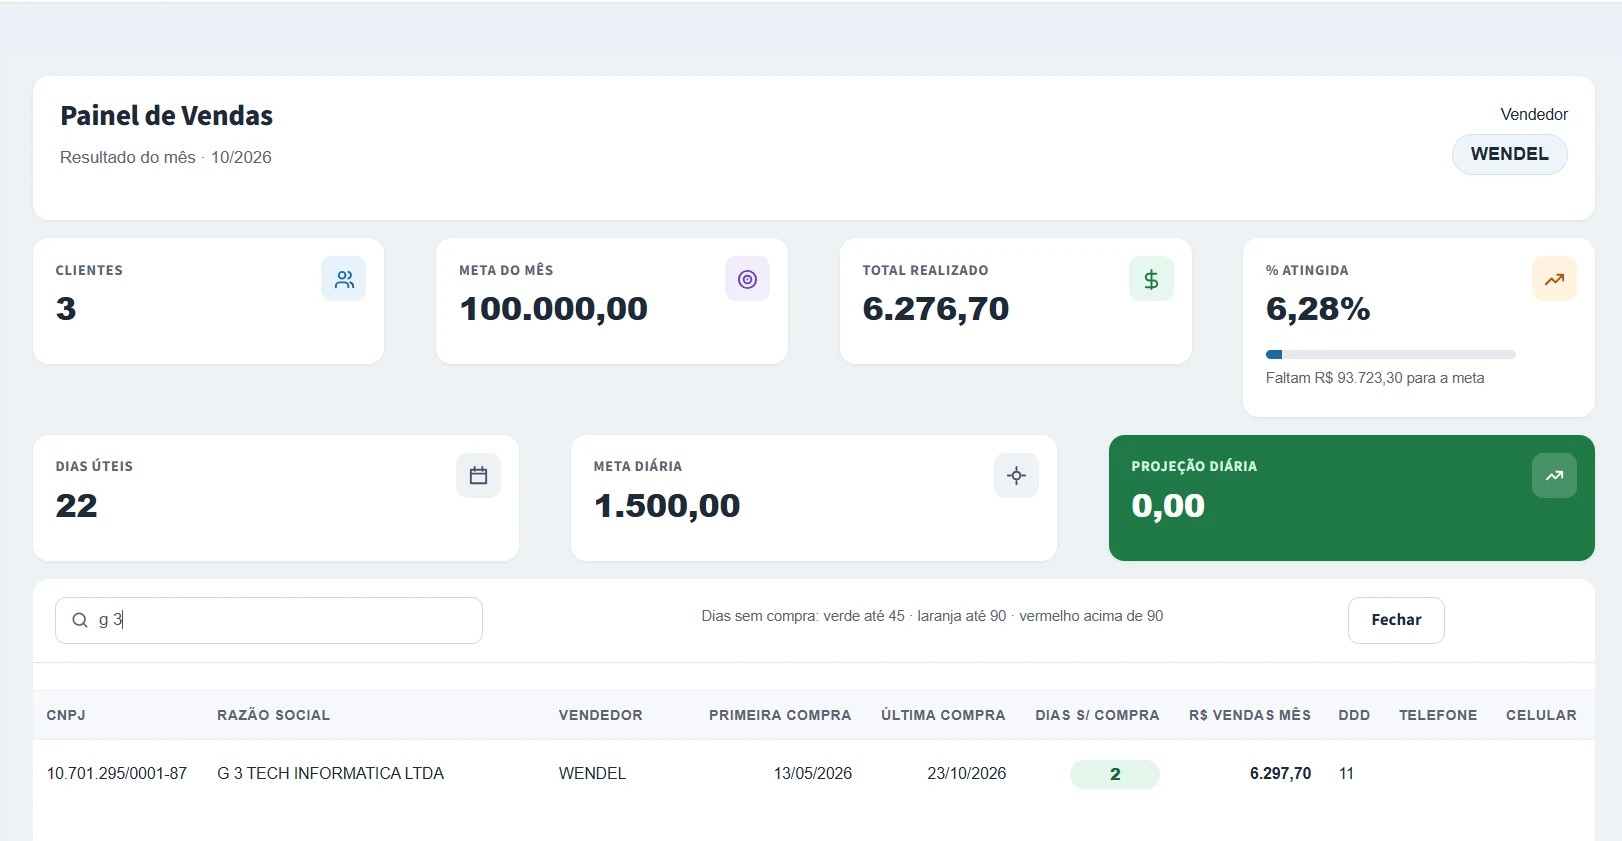Image resolution: width=1622 pixels, height=841 pixels.
Task: Click "Faltam R$ 93.723,30 para a meta" text
Action: click(x=1375, y=378)
